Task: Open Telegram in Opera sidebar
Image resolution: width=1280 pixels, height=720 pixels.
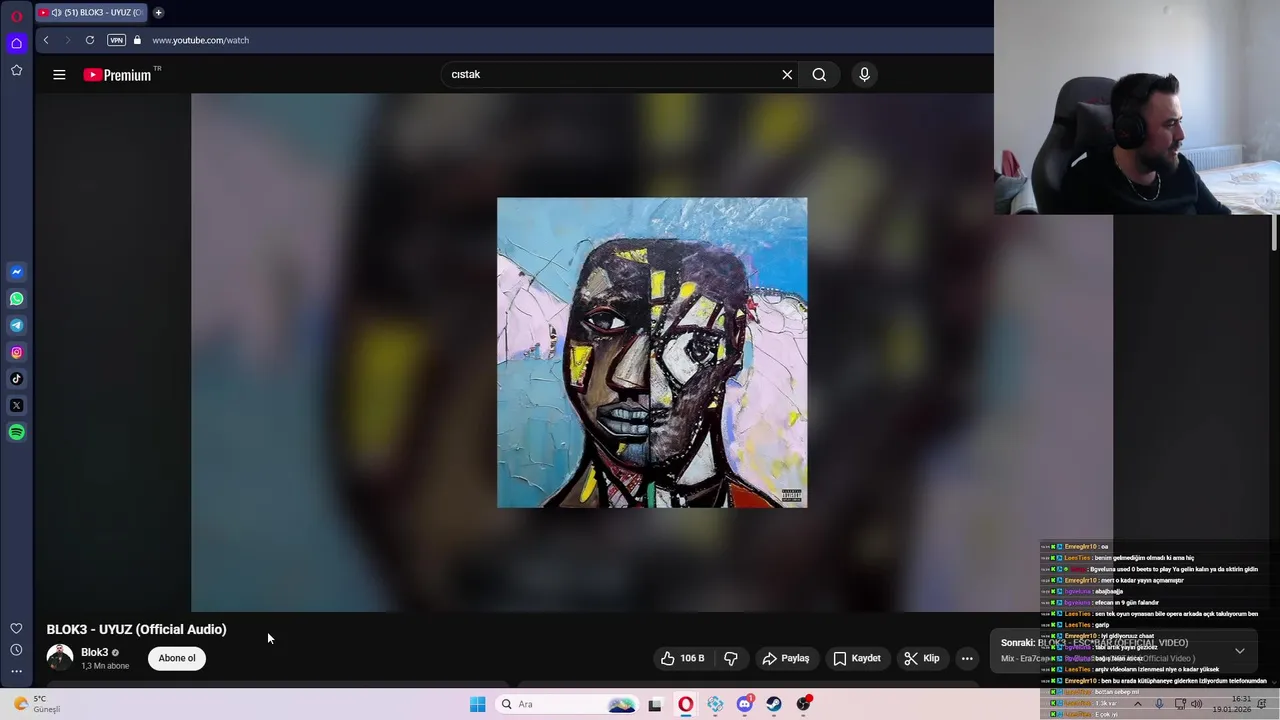Action: pyautogui.click(x=16, y=325)
